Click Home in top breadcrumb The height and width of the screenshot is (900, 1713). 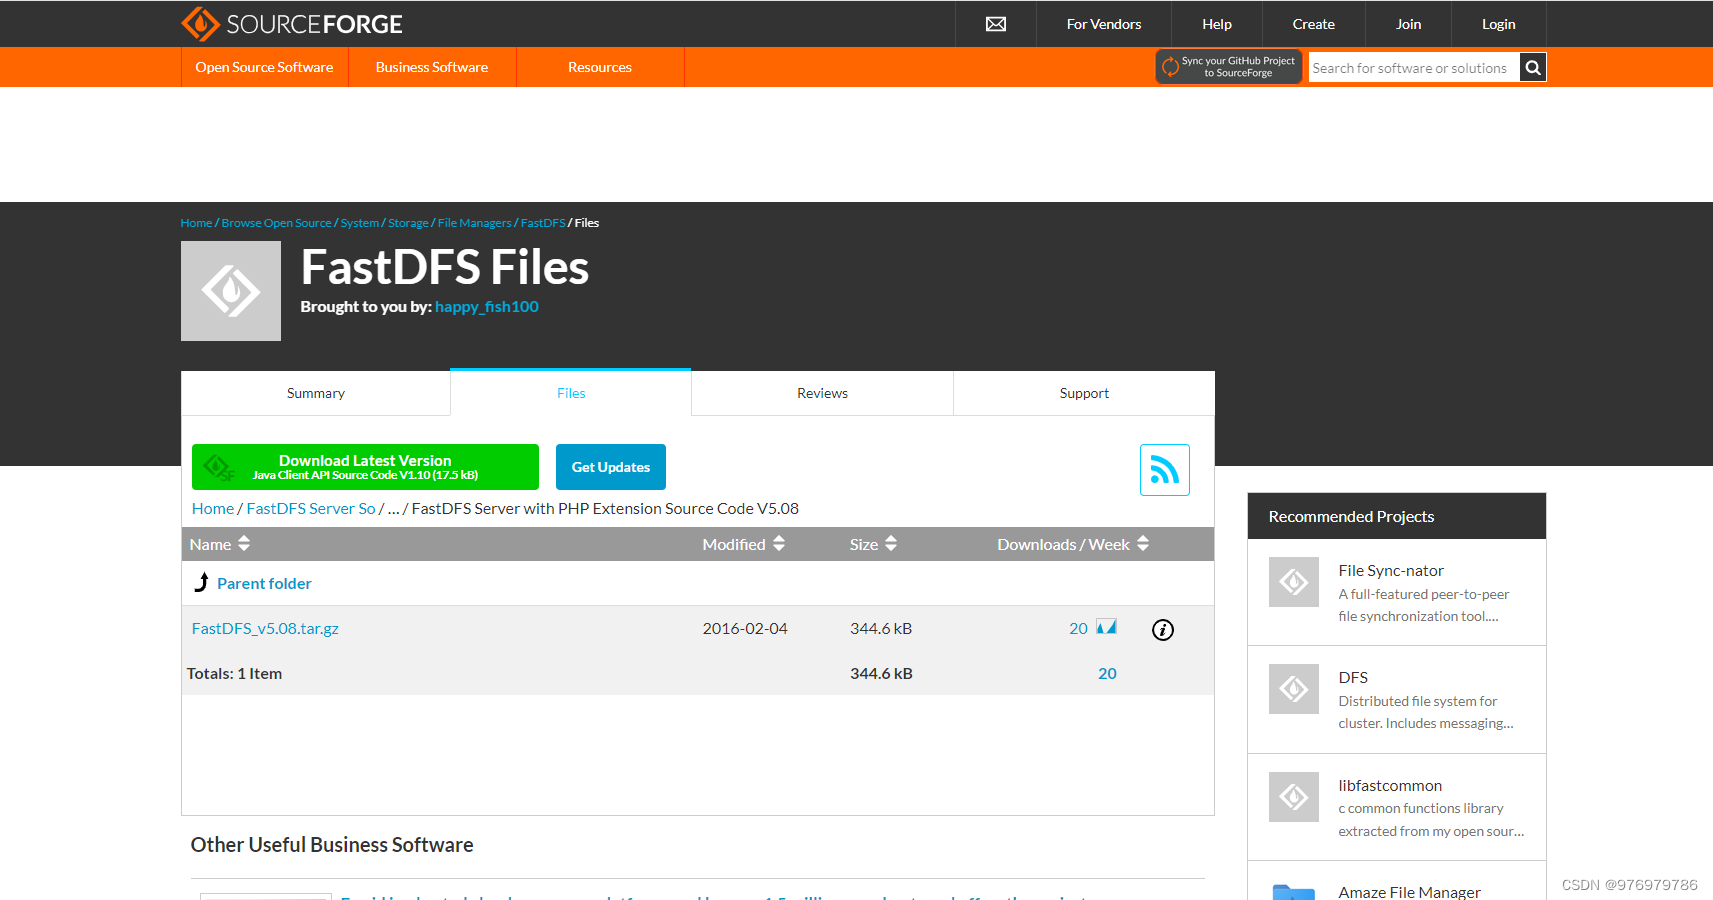click(196, 223)
